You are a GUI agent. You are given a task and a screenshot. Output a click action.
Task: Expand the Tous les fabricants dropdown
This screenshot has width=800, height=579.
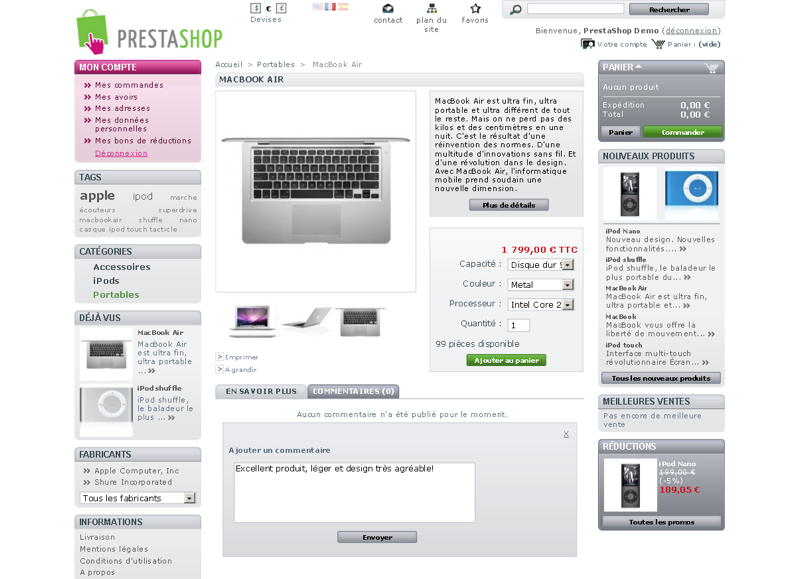[138, 498]
